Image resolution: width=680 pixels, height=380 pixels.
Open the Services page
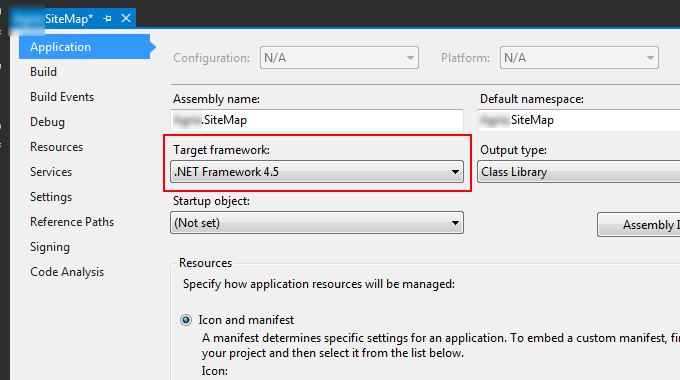pos(51,172)
